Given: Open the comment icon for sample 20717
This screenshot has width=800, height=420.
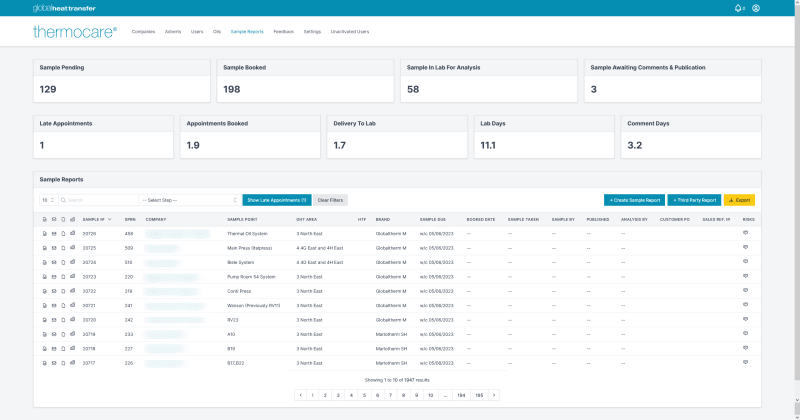Looking at the screenshot, I should point(745,362).
